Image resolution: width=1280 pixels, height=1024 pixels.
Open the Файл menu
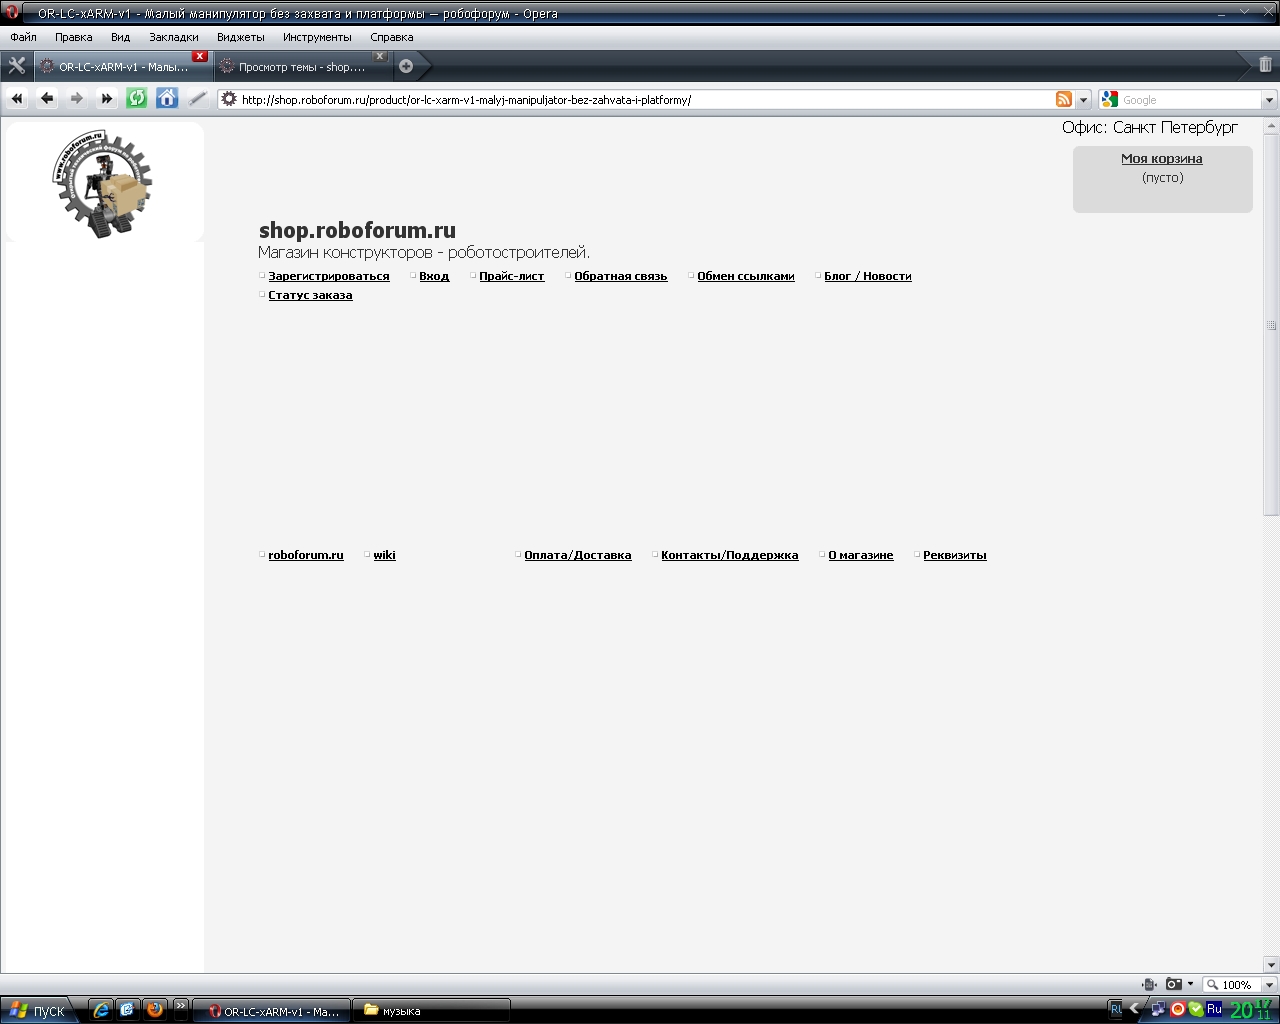coord(23,37)
